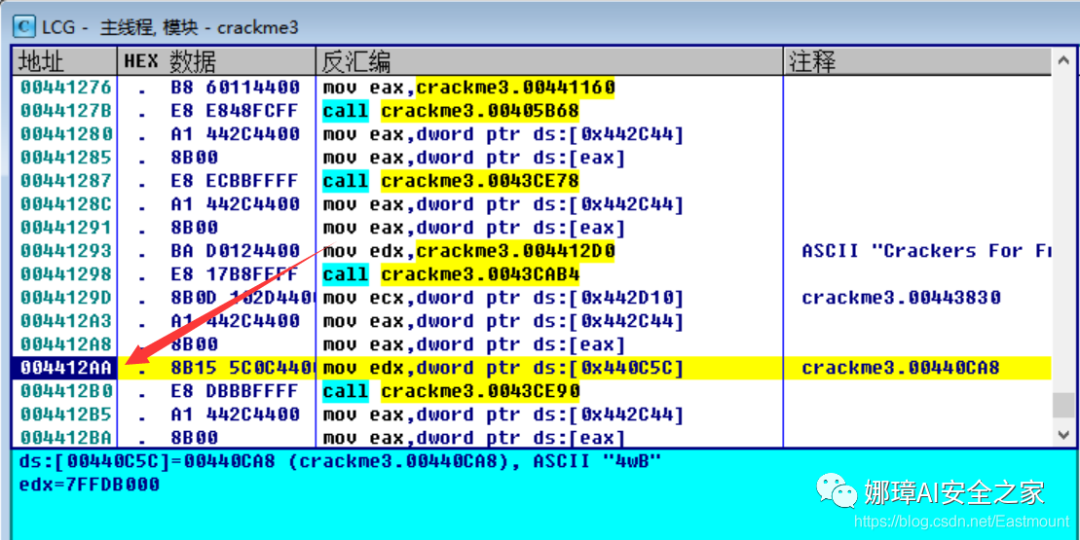The height and width of the screenshot is (540, 1080).
Task: Click the 注释 column header
Action: tap(917, 62)
